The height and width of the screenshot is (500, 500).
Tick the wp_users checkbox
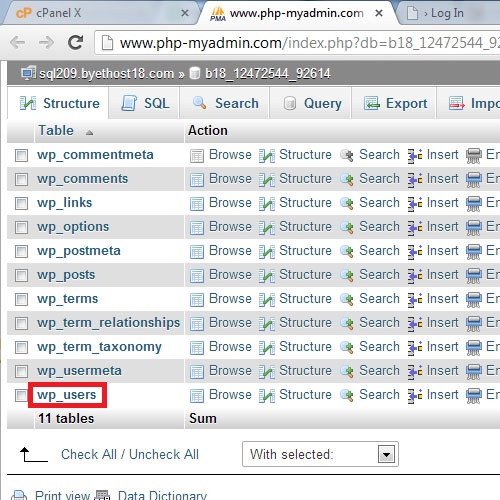point(21,395)
